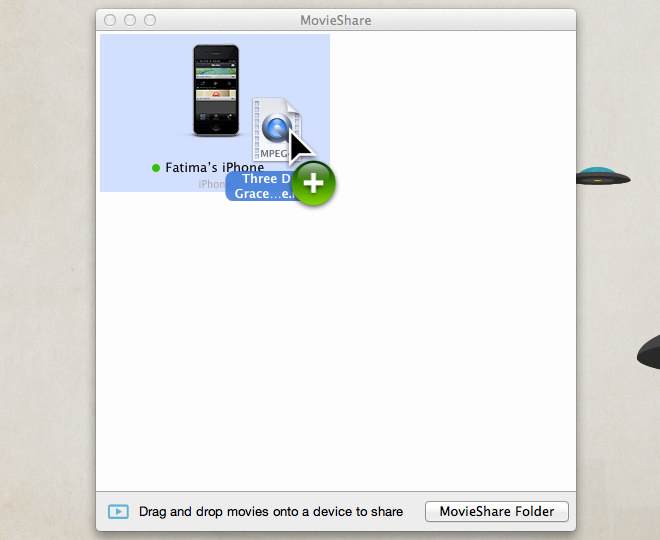This screenshot has height=540, width=660.
Task: Select the 'Fatima's iPhone' device name
Action: pos(214,168)
